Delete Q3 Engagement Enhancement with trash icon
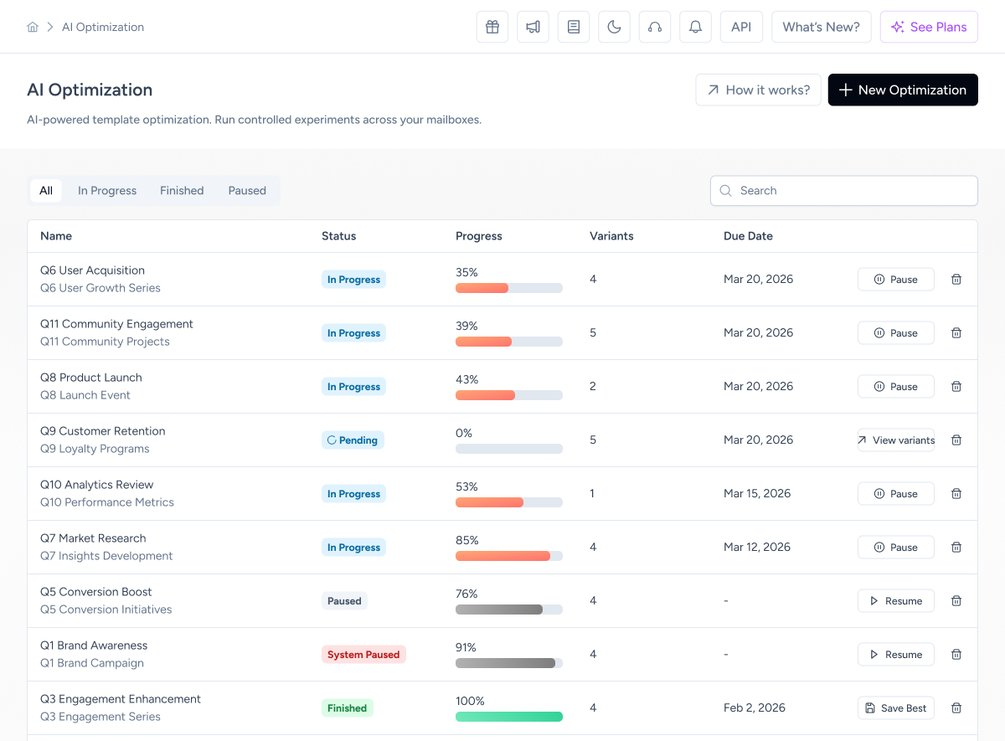 (956, 708)
